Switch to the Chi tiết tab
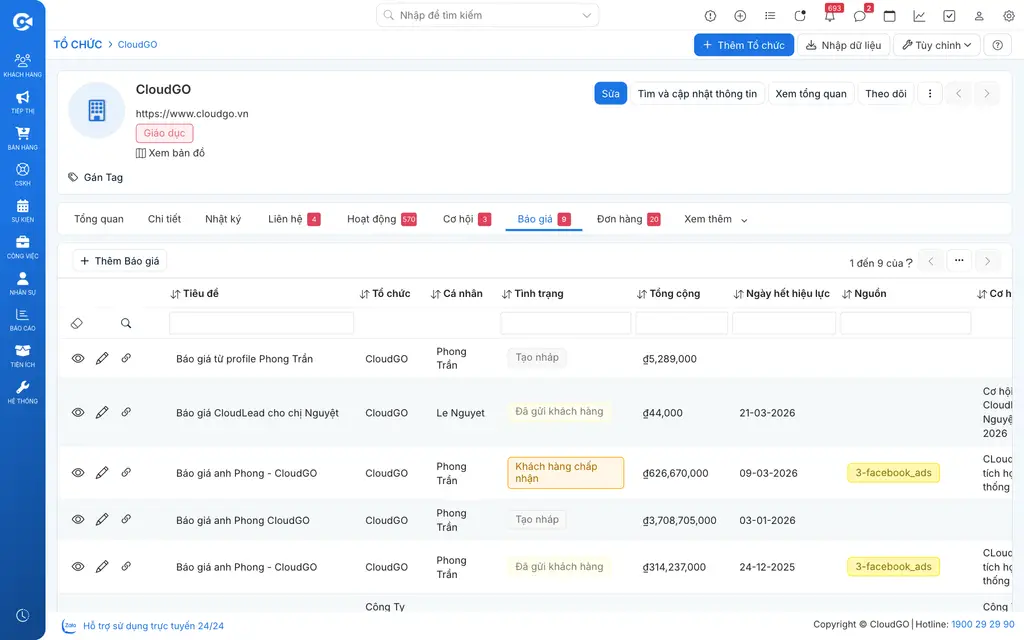 [164, 219]
